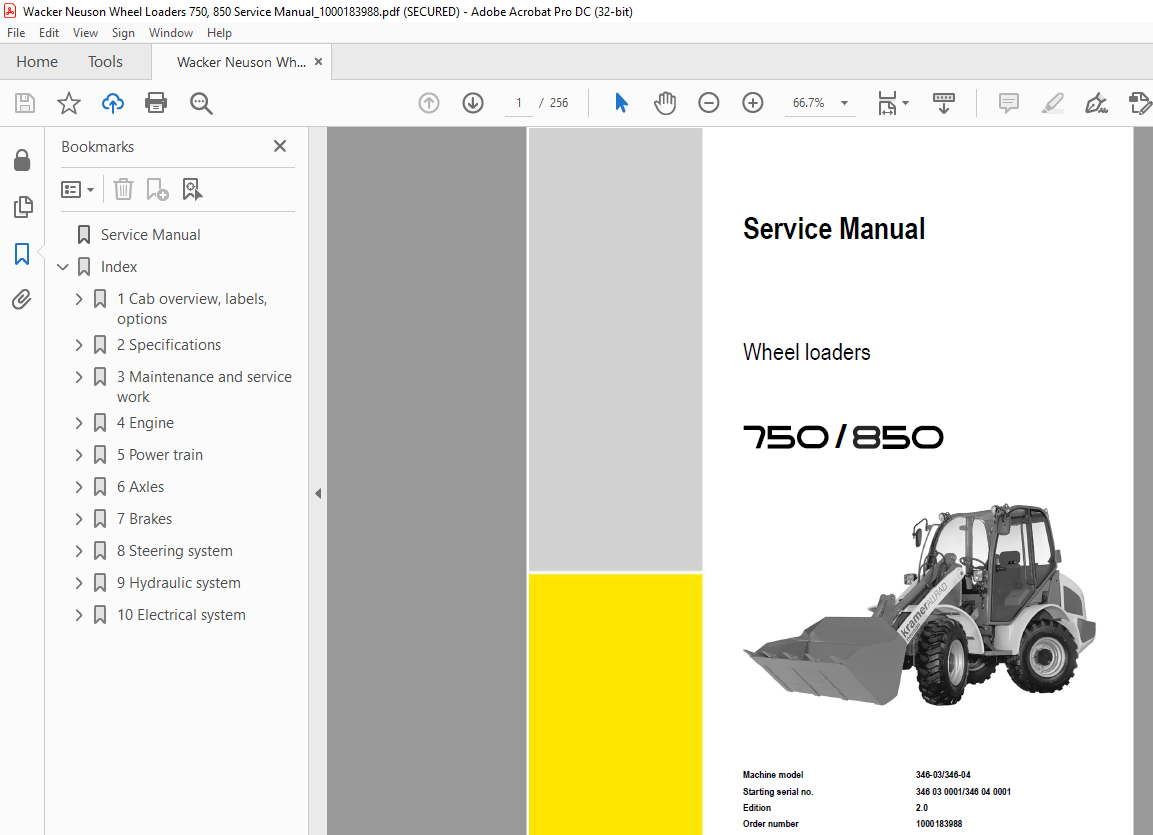The image size is (1153, 835).
Task: Select the Highlight text pen tool
Action: [x=1053, y=103]
